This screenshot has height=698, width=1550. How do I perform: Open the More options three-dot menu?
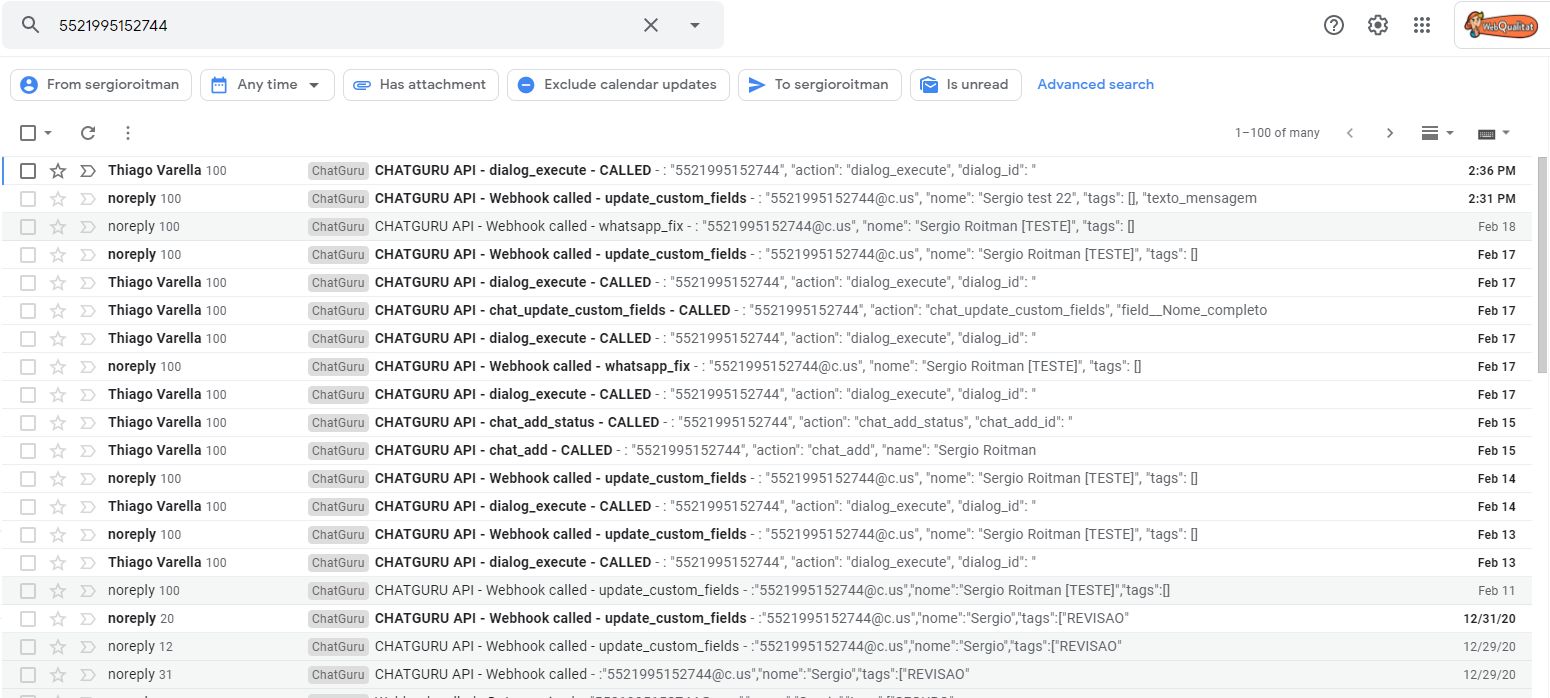[x=127, y=133]
